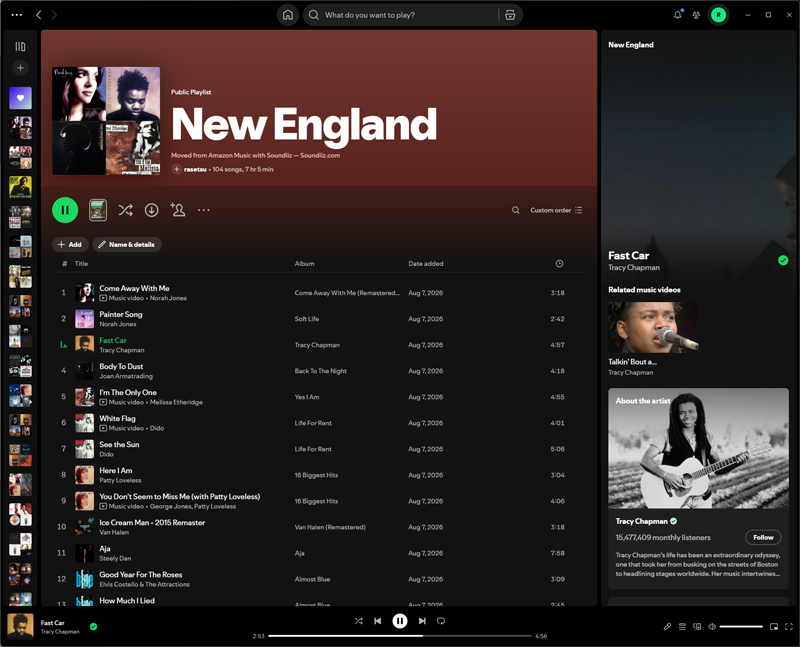Select the 'White Flag' track row

[x=319, y=423]
